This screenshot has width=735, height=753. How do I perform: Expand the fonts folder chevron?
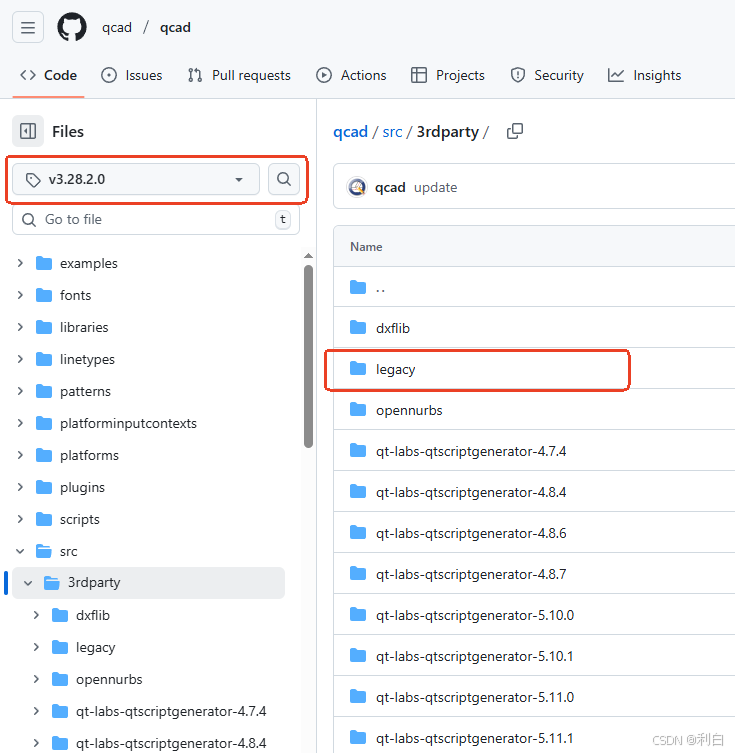[20, 295]
